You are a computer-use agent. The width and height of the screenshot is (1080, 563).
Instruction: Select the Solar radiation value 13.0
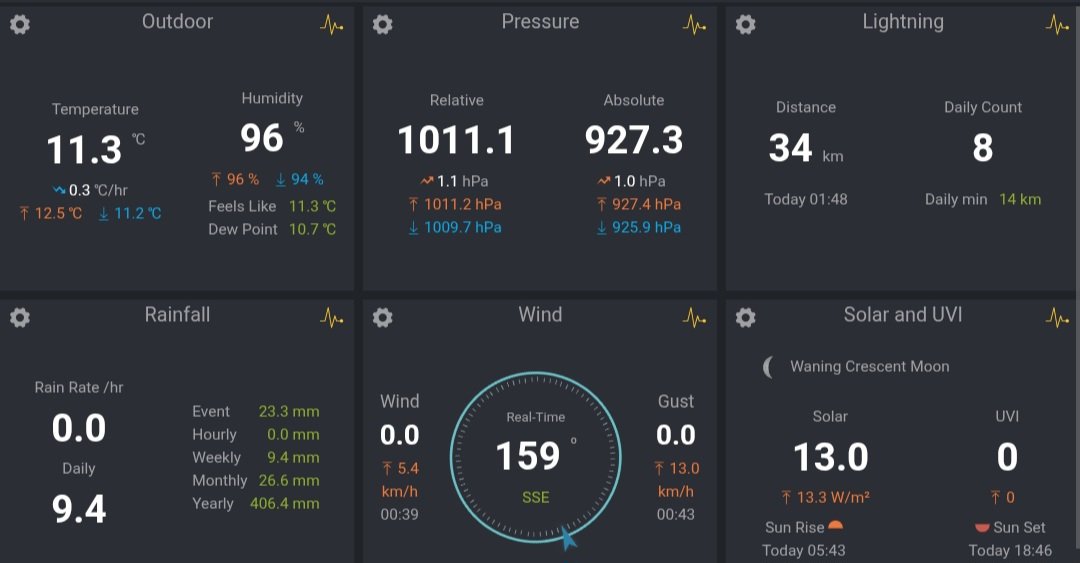pos(831,457)
